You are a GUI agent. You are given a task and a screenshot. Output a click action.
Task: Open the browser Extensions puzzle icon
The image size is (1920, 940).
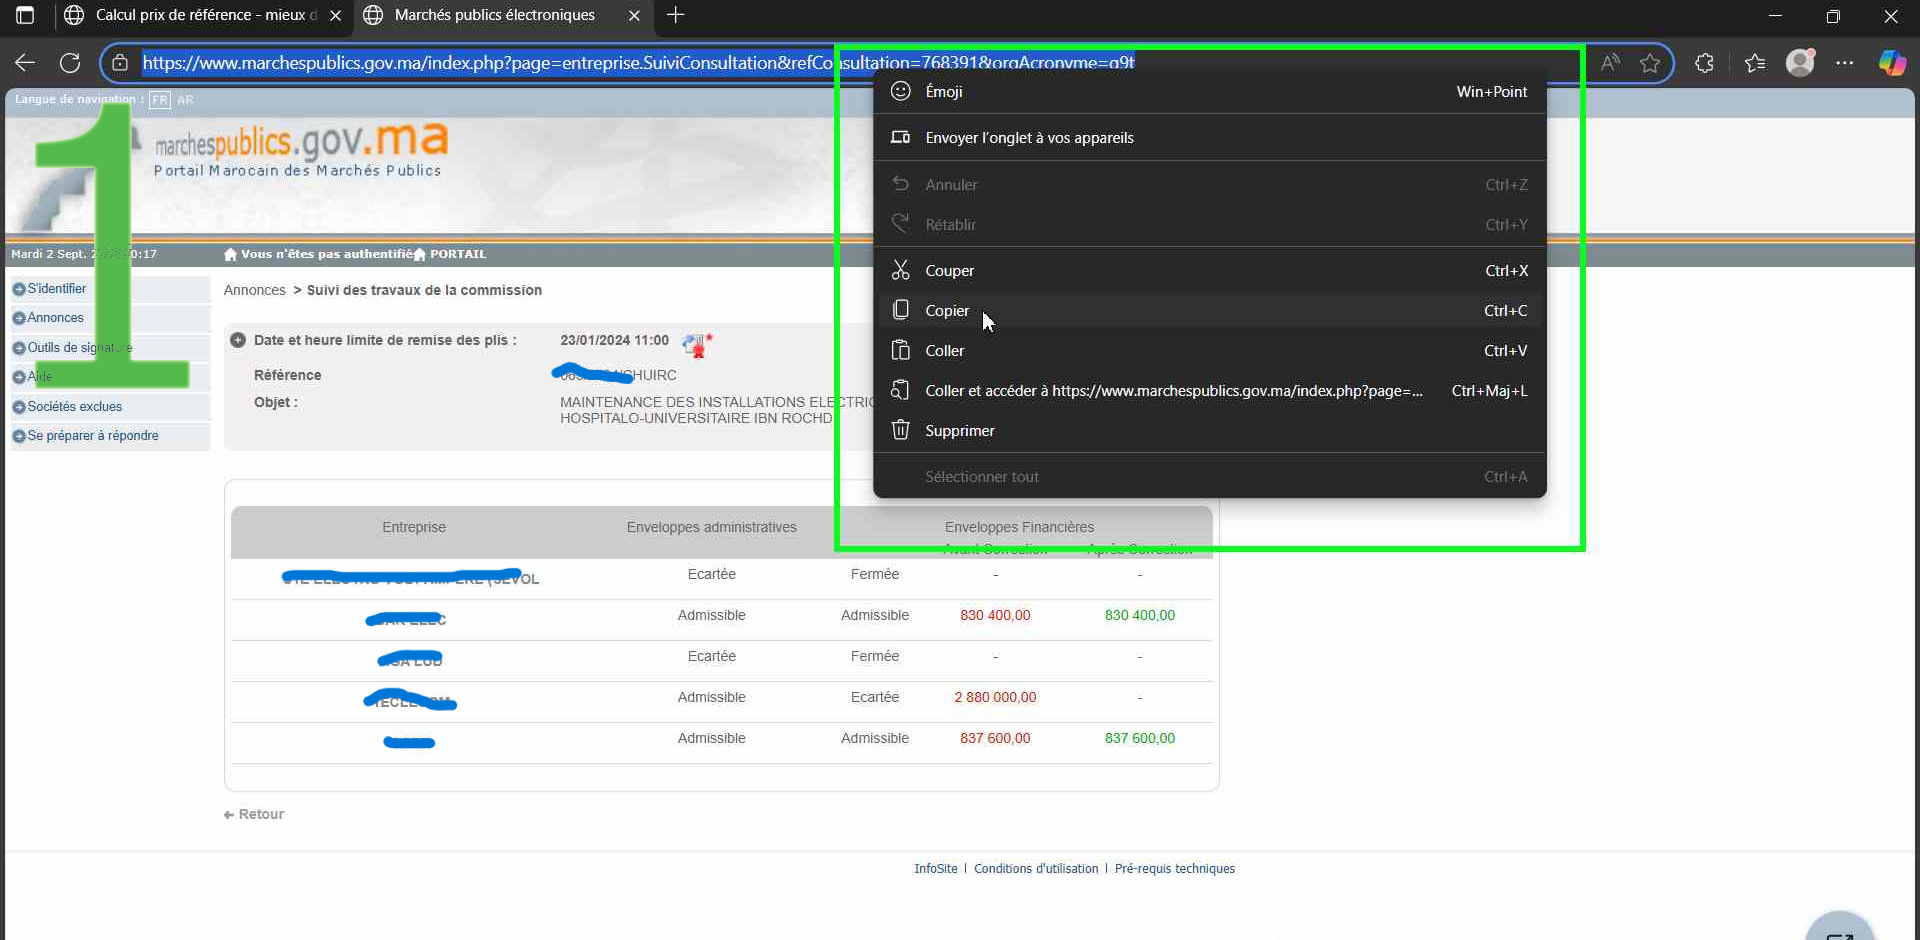click(x=1705, y=63)
